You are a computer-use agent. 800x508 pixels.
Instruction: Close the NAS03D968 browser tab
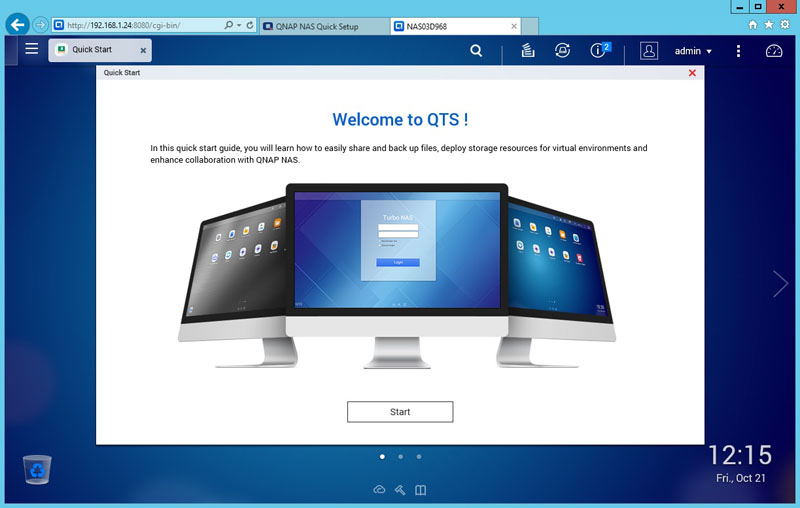[x=514, y=26]
